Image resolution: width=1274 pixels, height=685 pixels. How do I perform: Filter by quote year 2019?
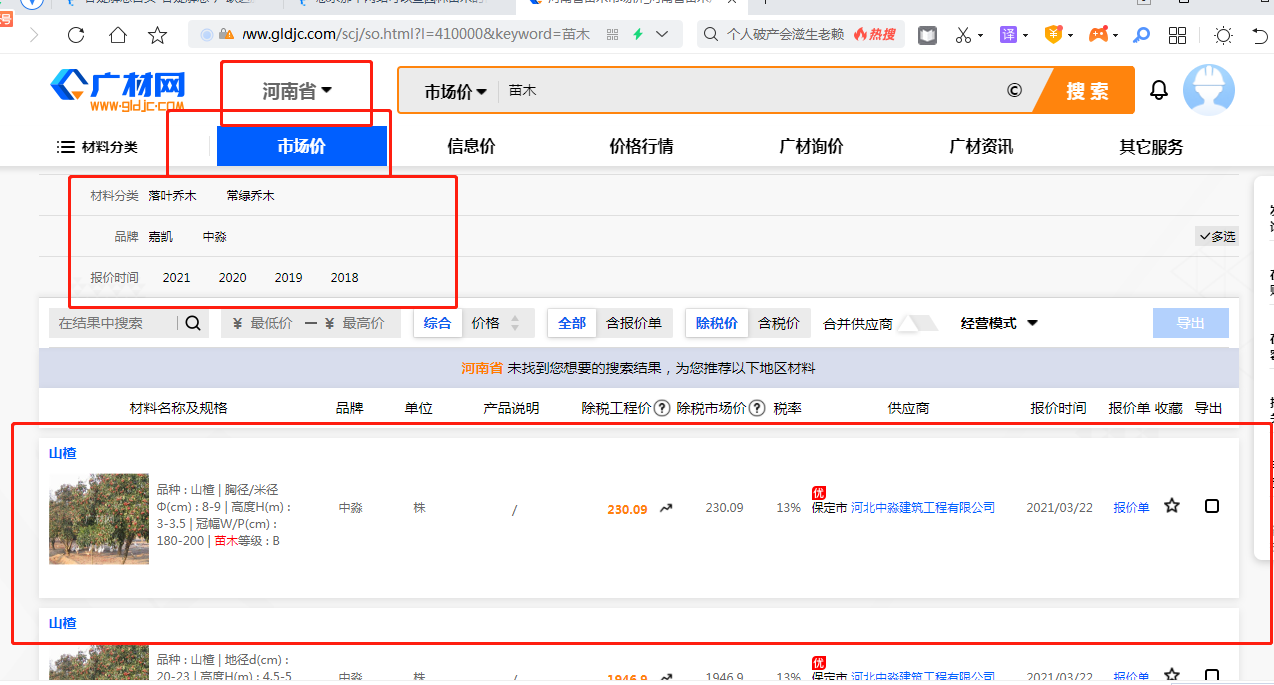pyautogui.click(x=289, y=278)
